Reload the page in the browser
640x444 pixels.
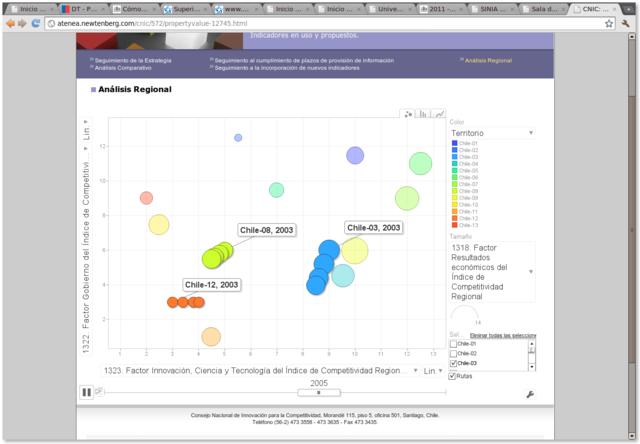[x=36, y=22]
